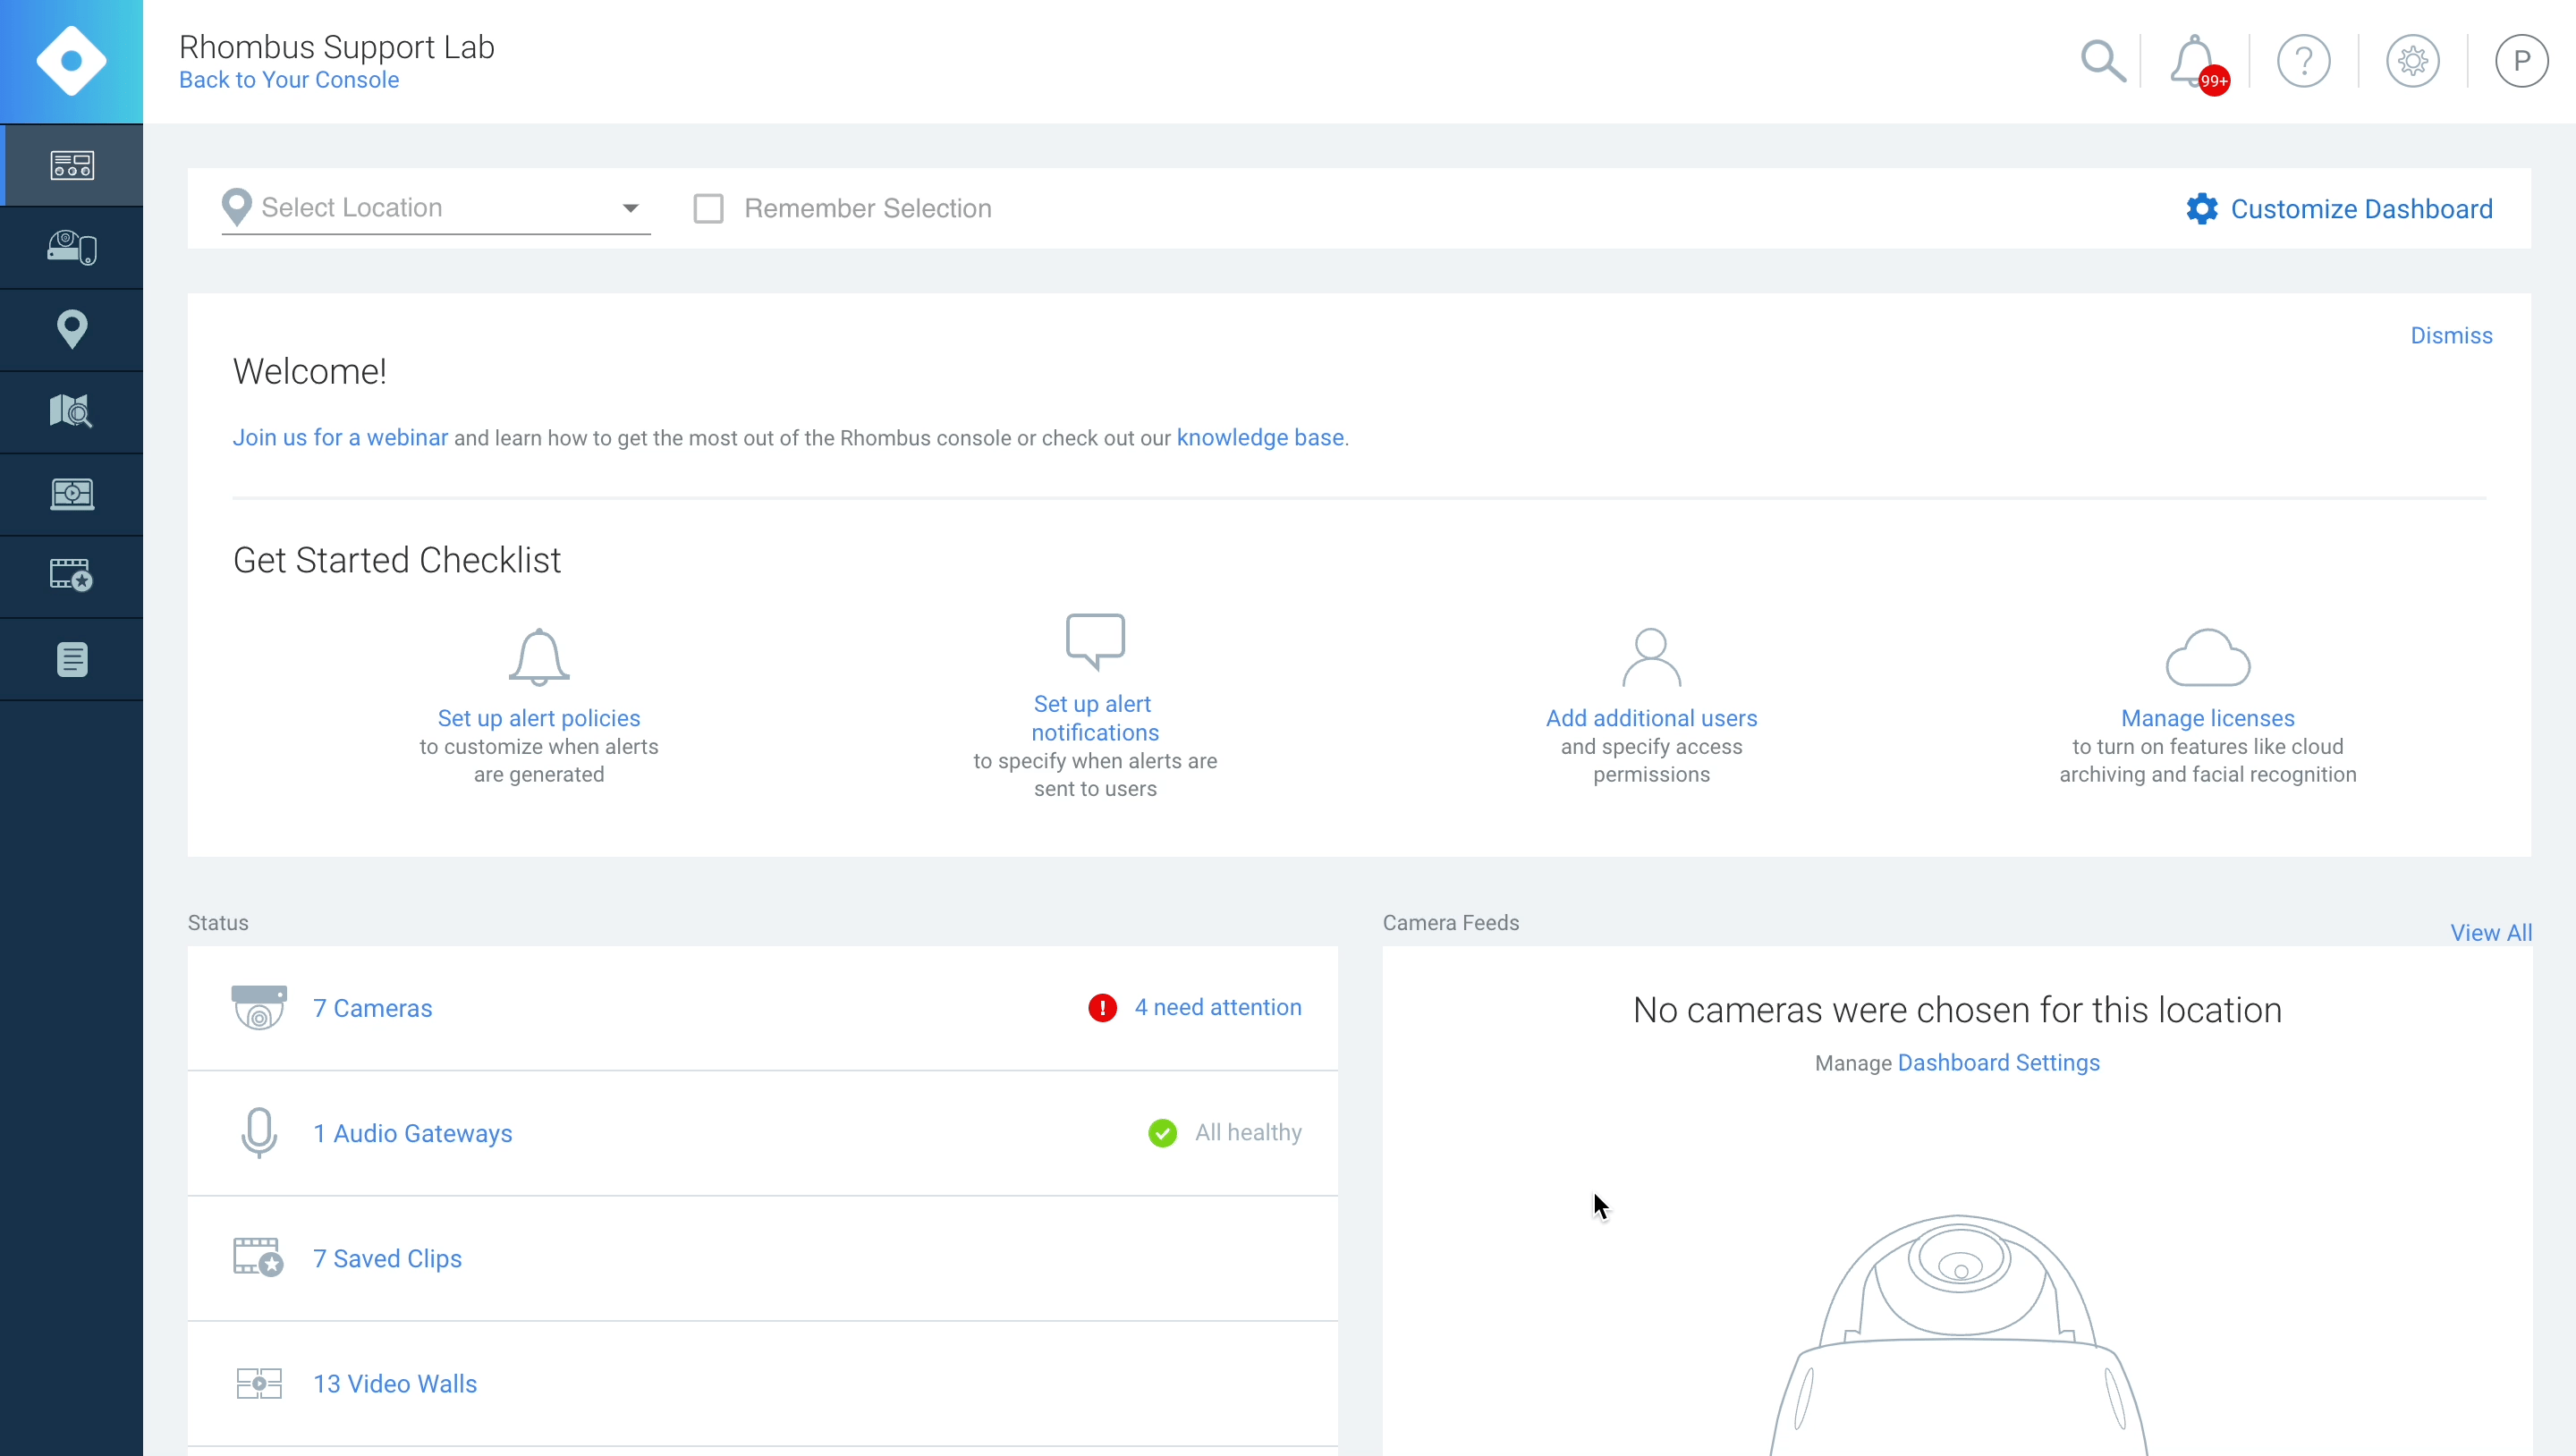The width and height of the screenshot is (2576, 1456).
Task: Open the Devices sidebar icon
Action: tap(72, 248)
